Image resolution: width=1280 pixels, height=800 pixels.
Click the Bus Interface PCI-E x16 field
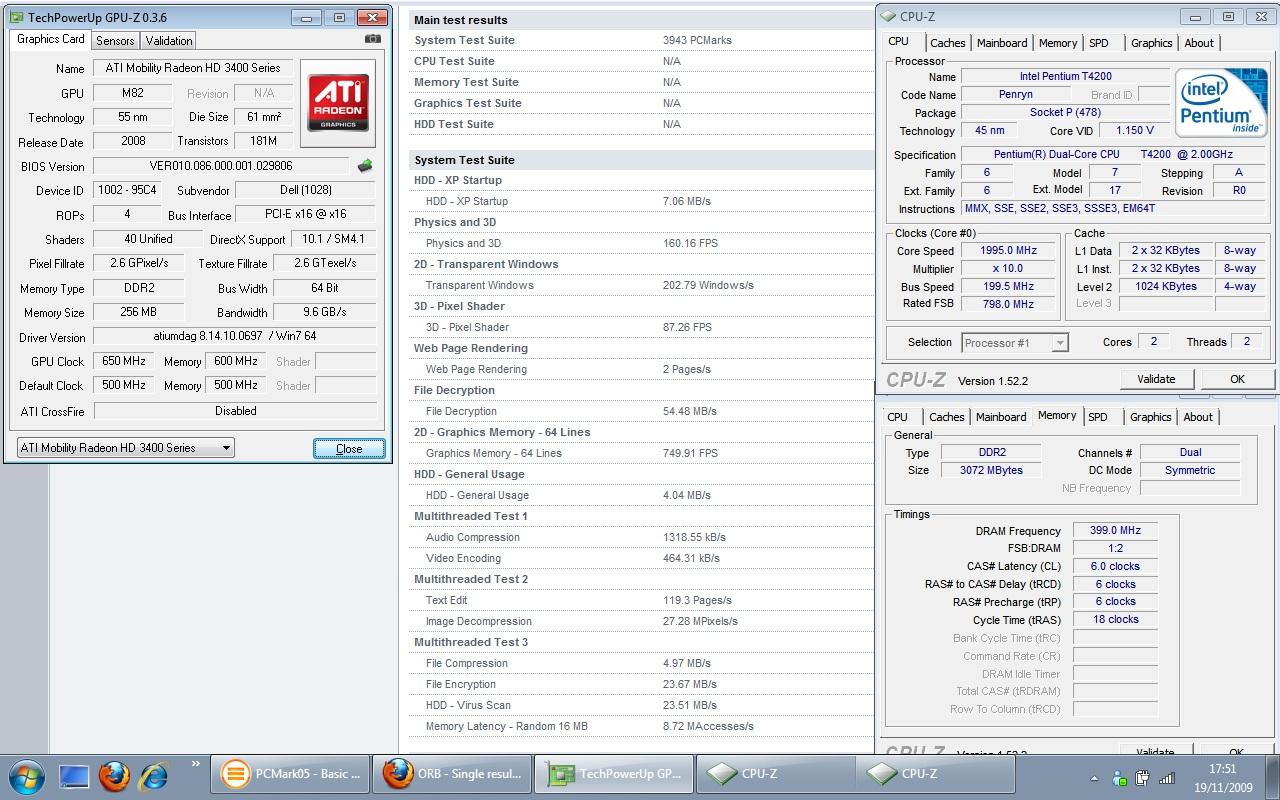click(306, 215)
